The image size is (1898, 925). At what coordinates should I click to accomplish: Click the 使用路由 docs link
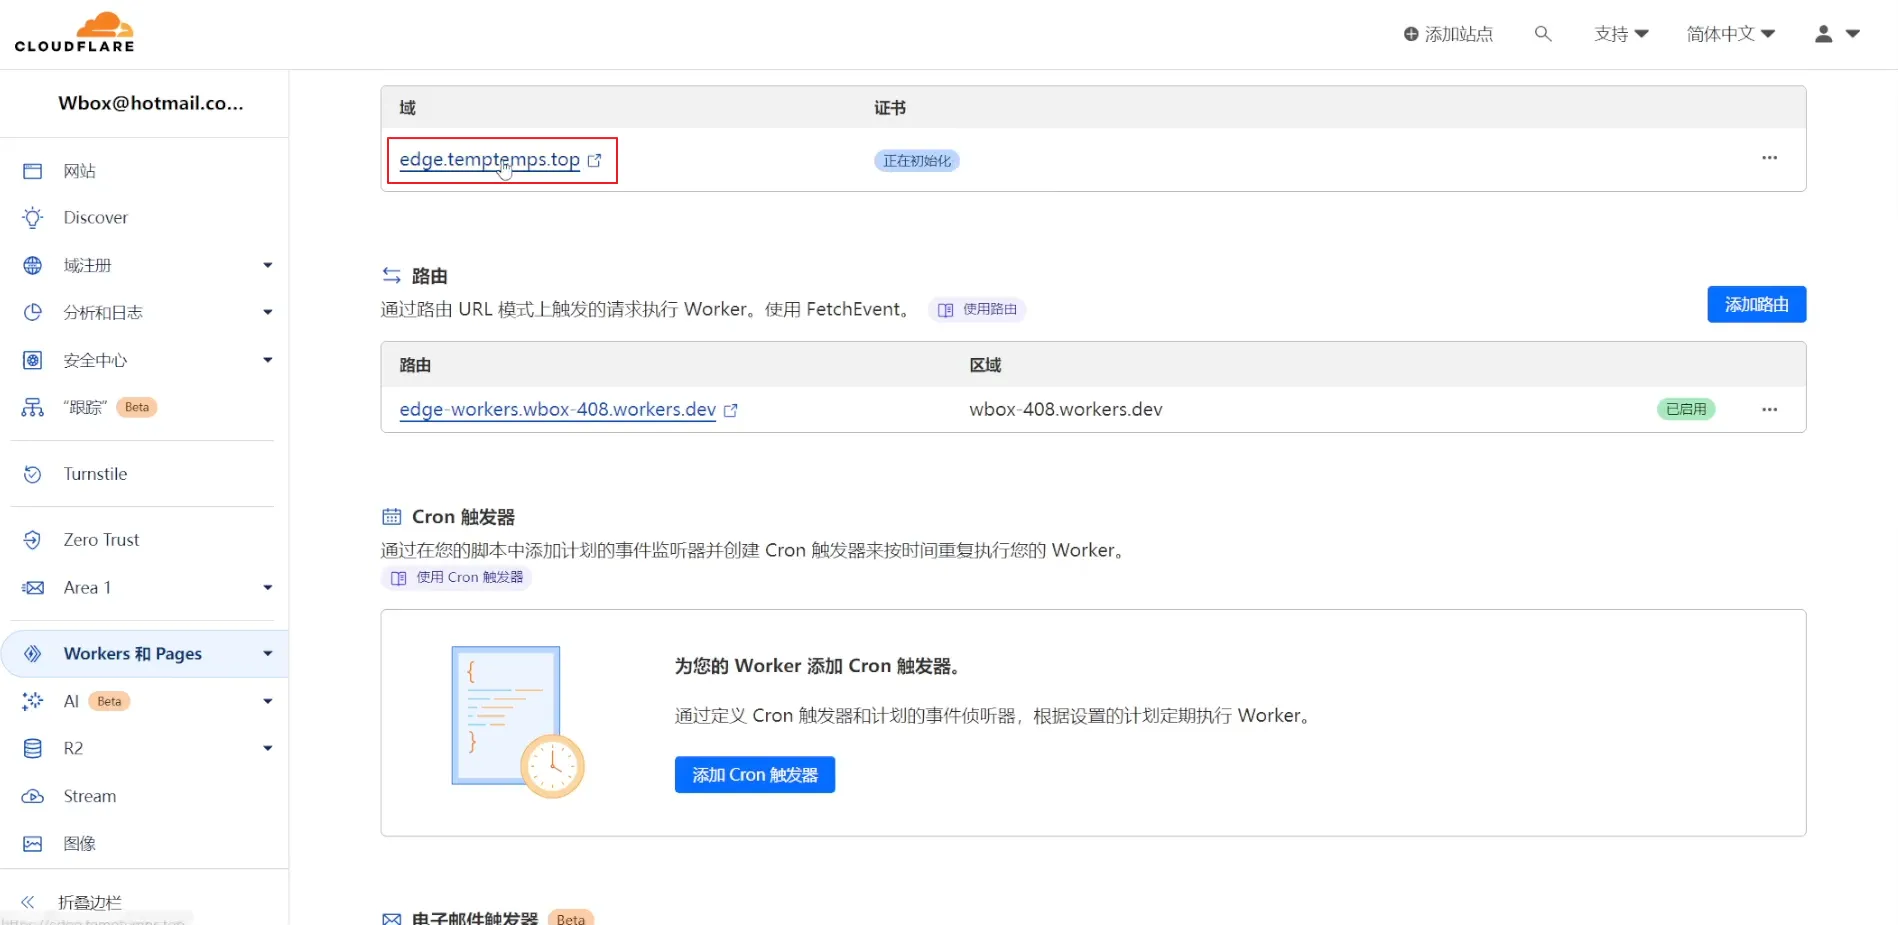click(978, 310)
